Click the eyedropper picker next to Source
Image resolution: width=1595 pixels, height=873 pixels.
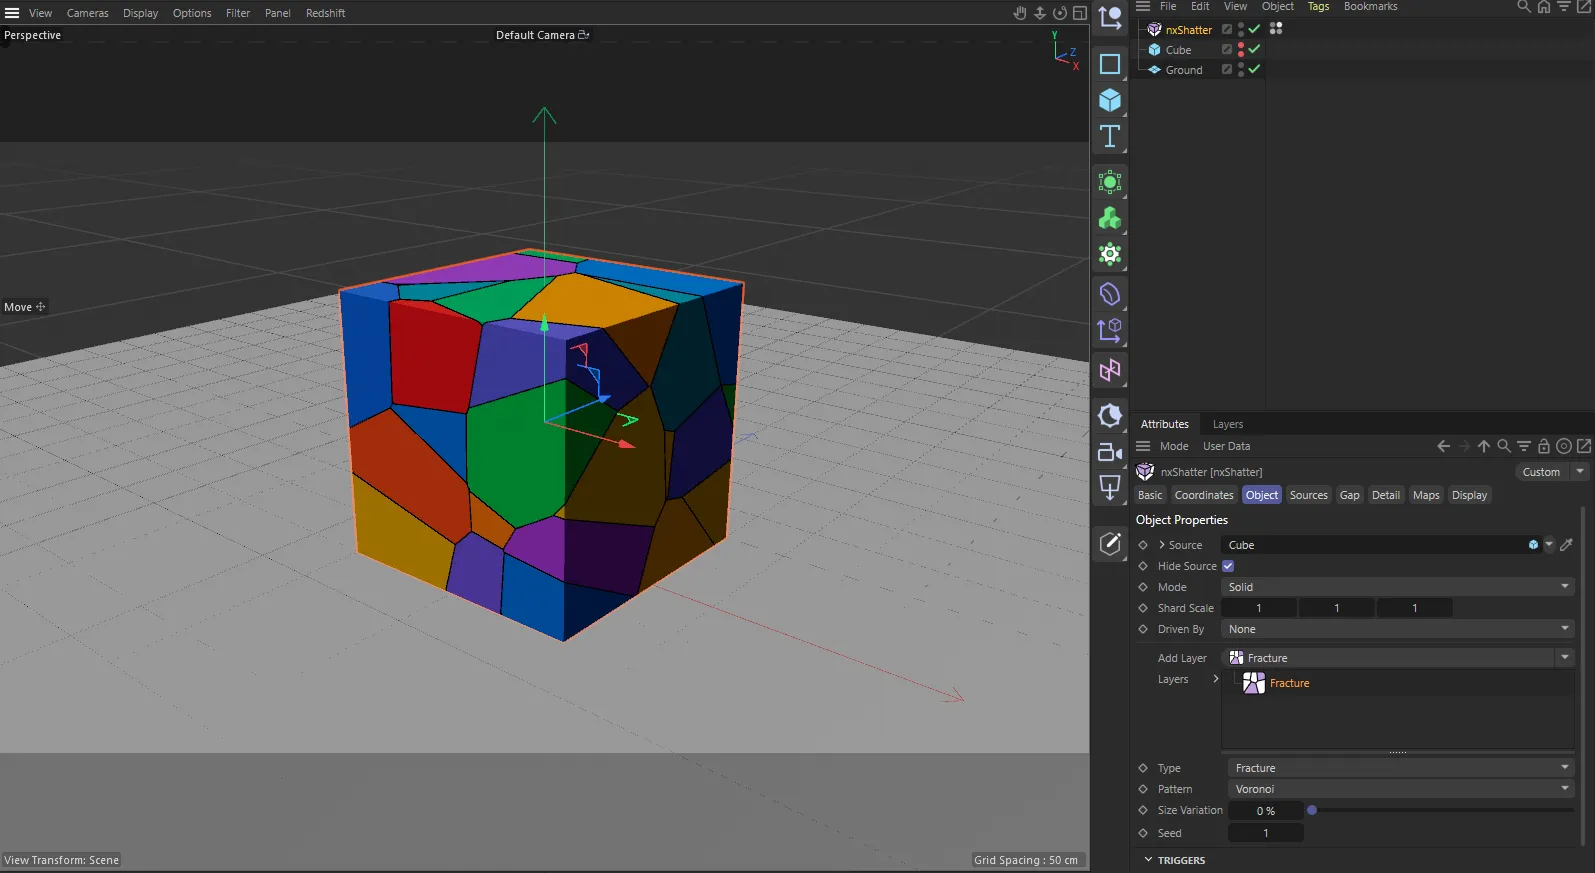click(x=1566, y=545)
